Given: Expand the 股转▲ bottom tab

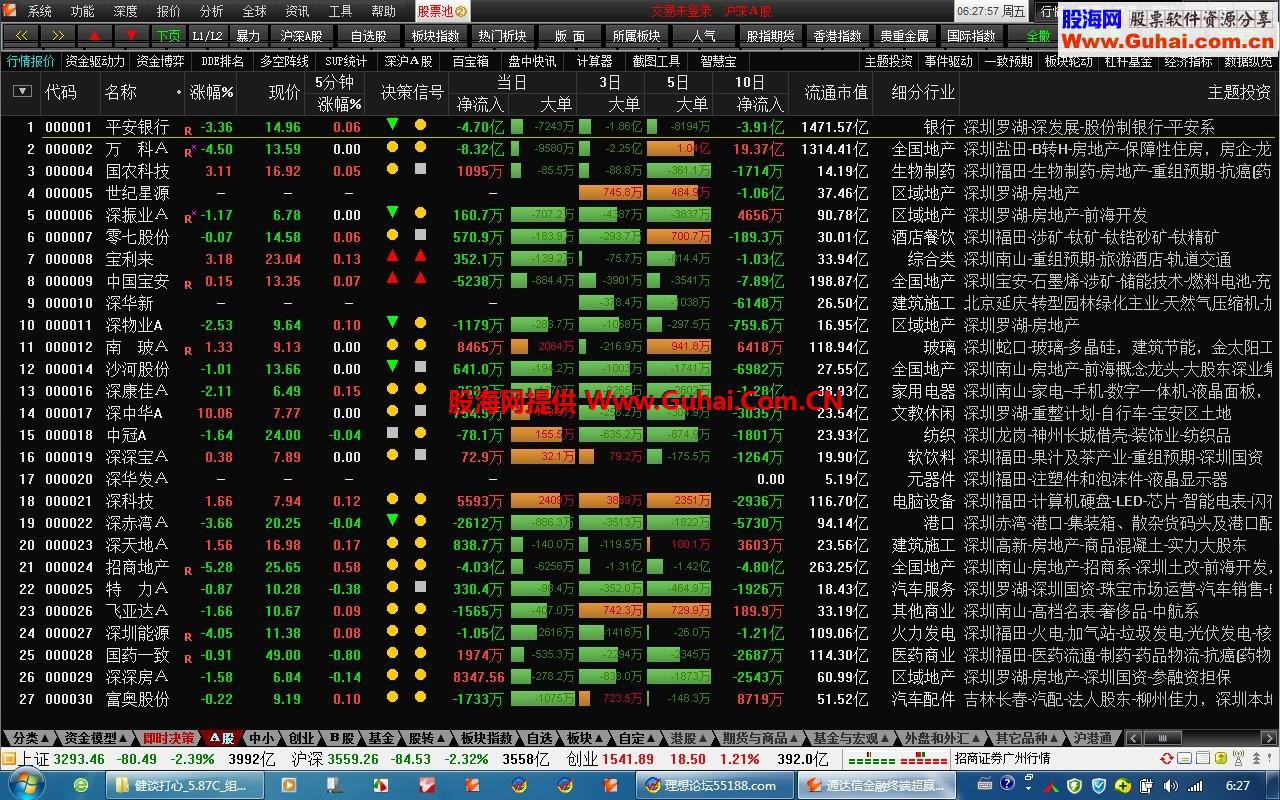Looking at the screenshot, I should tap(425, 738).
